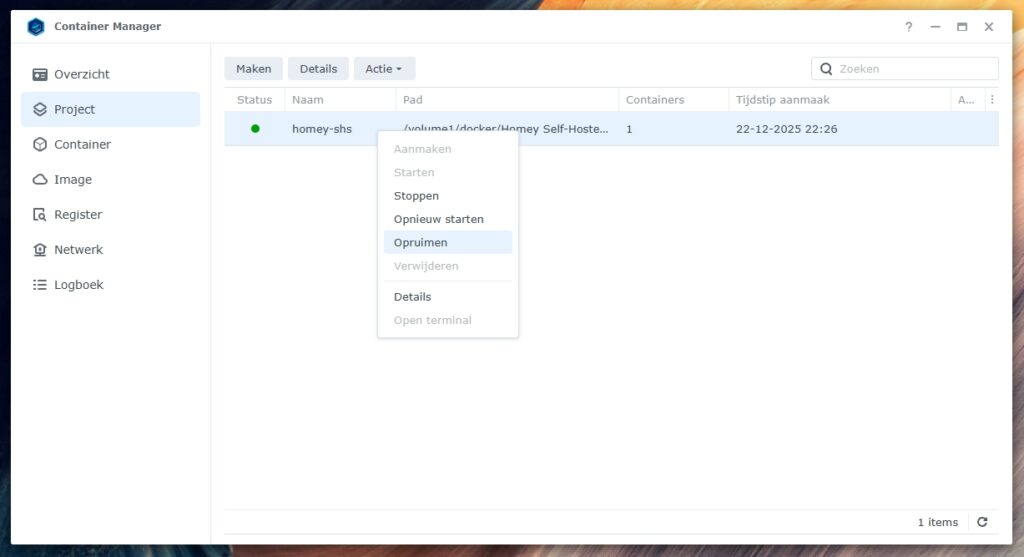Open the help question mark icon
Viewport: 1024px width, 557px height.
tap(908, 27)
